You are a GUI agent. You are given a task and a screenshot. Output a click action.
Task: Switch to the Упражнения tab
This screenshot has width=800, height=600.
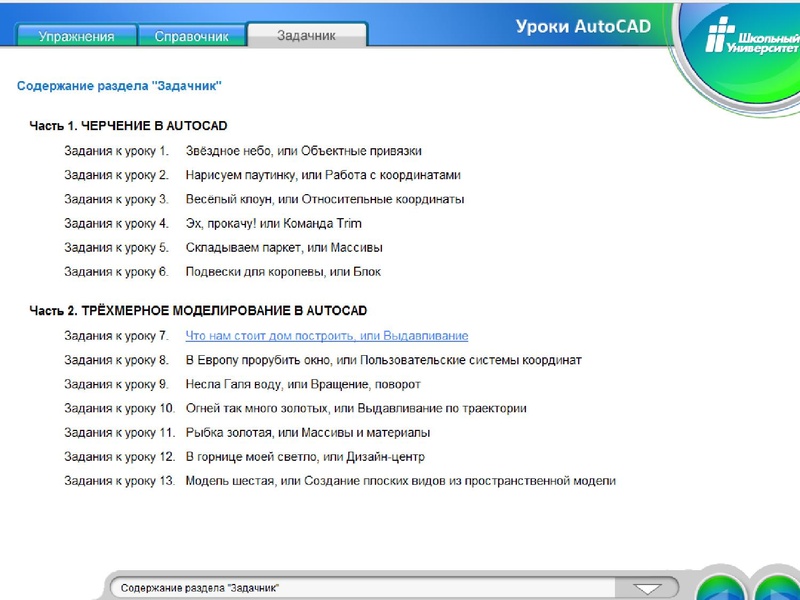[76, 36]
